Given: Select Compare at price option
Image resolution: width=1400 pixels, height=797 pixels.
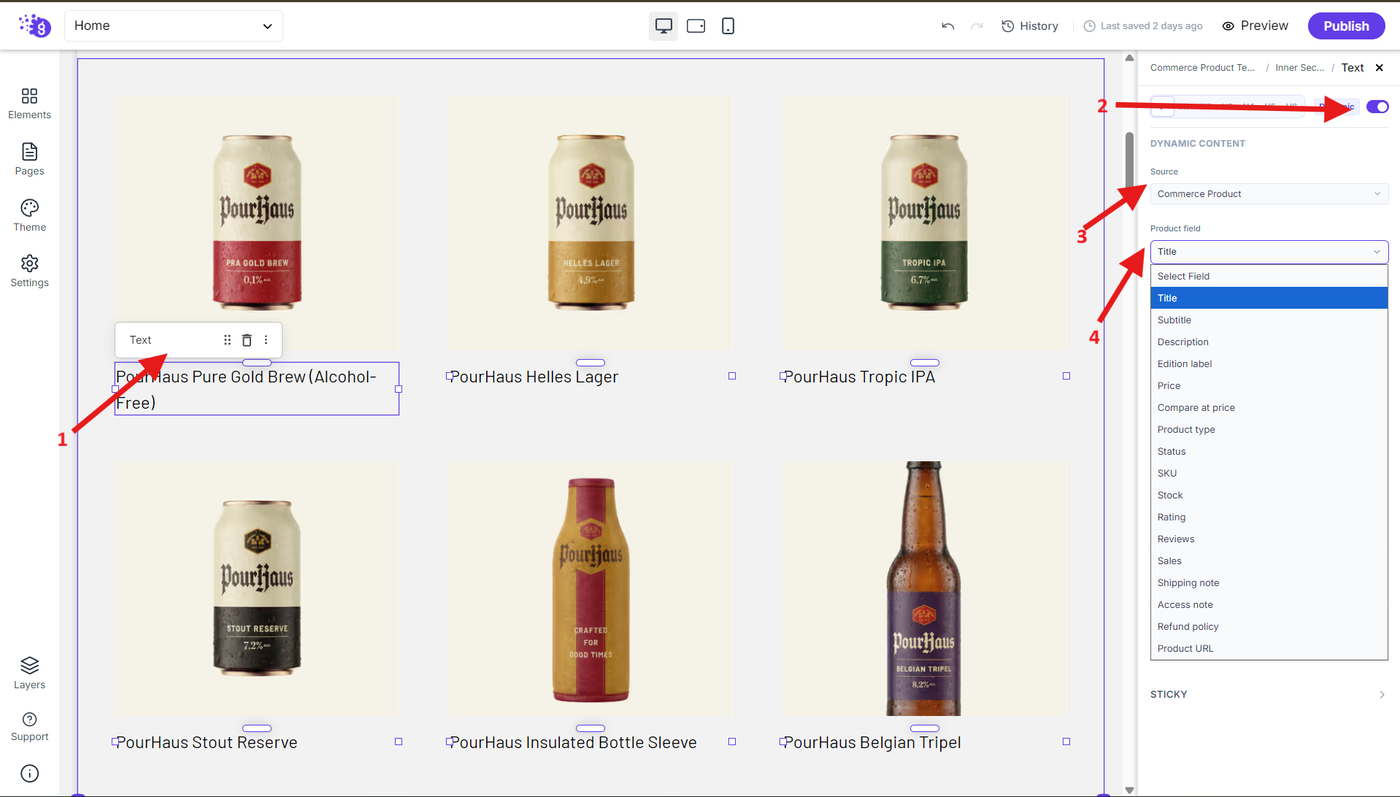Looking at the screenshot, I should coord(1269,408).
